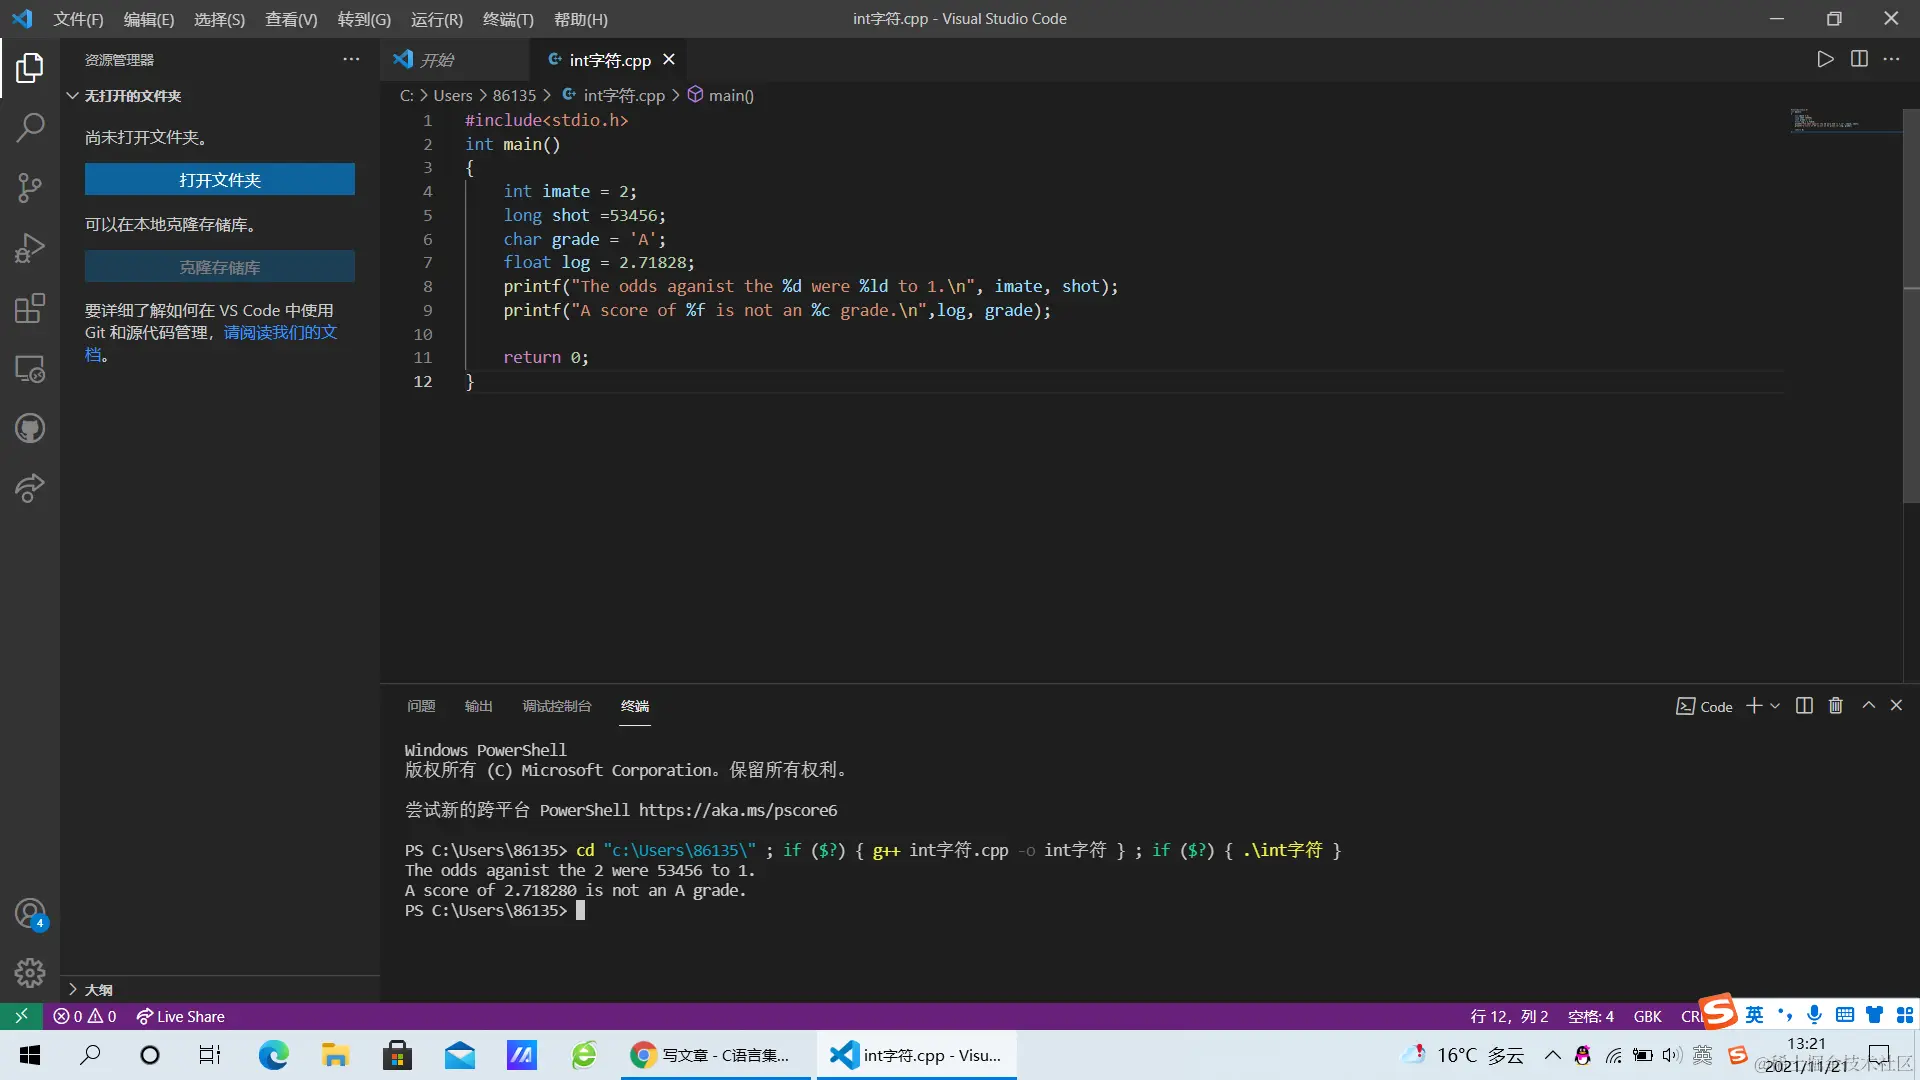Screen dimensions: 1920x1080
Task: Open the Manage gear settings
Action: click(x=30, y=972)
